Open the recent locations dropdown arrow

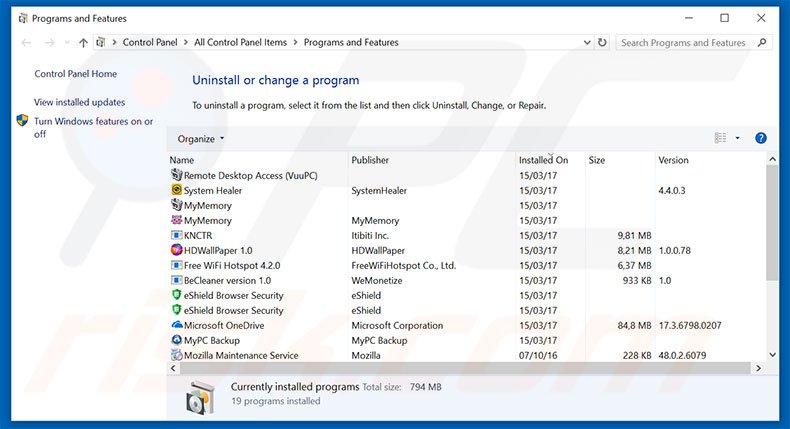pyautogui.click(x=67, y=43)
